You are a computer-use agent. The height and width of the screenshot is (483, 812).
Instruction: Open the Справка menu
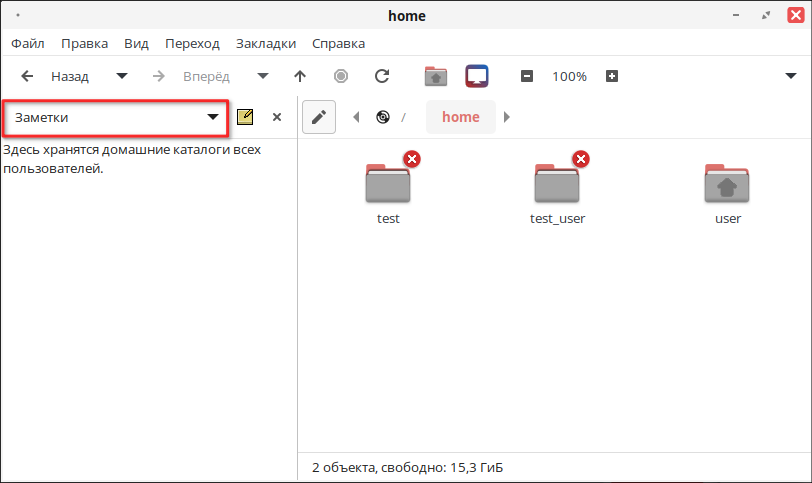tap(338, 43)
